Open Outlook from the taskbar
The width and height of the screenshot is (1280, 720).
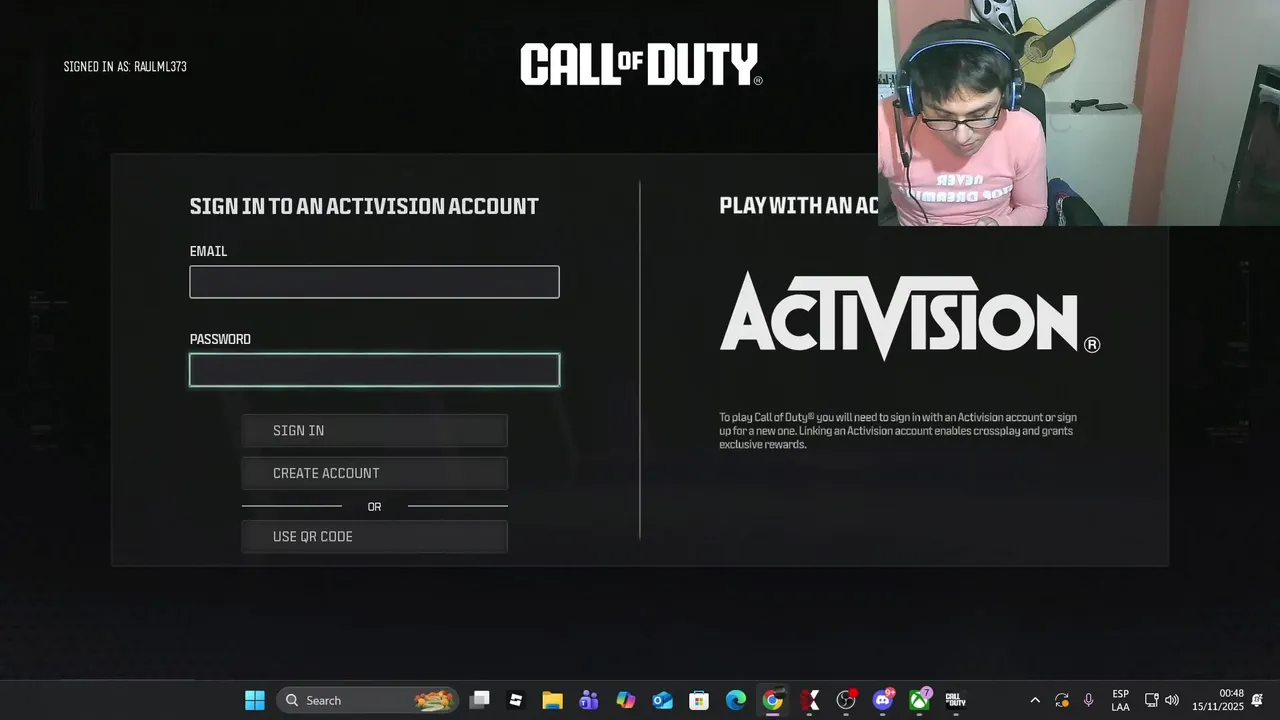point(662,700)
